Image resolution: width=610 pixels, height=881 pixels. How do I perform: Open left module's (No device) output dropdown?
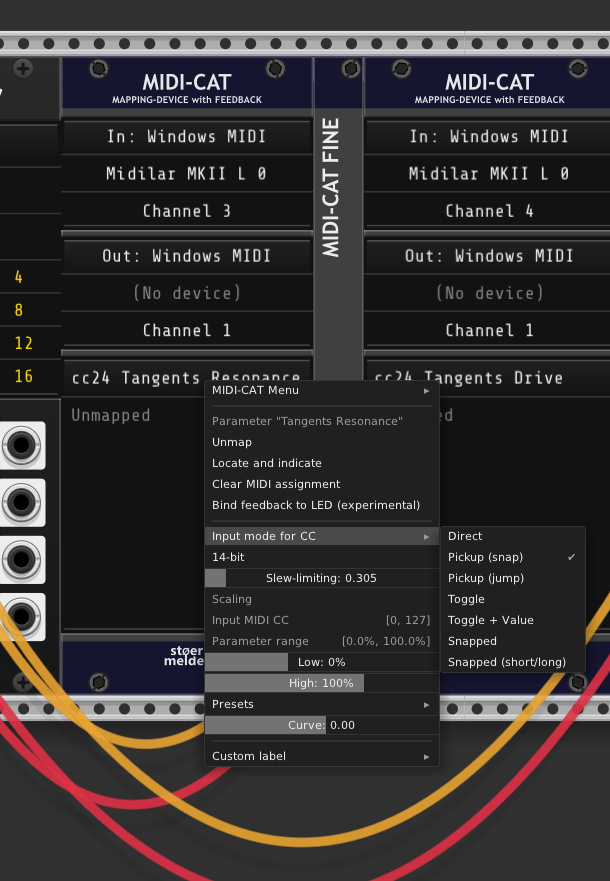[186, 293]
